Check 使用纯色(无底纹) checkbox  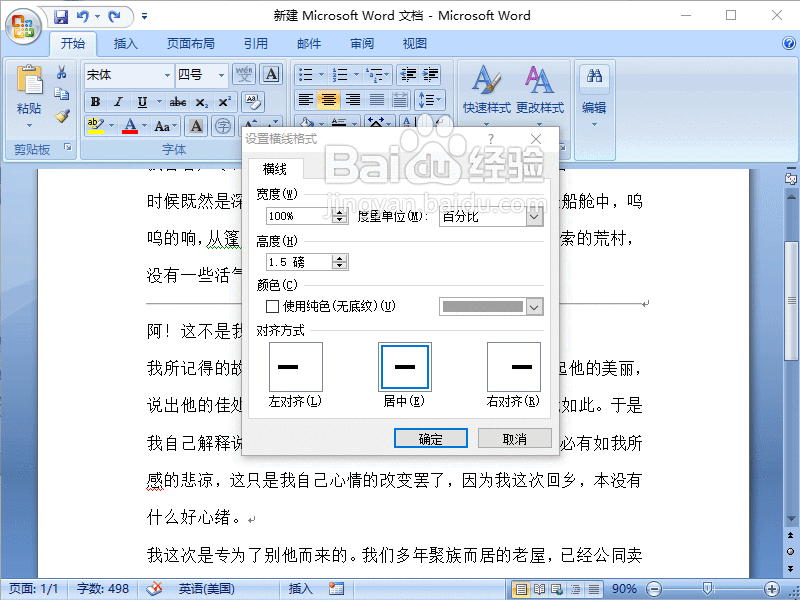pos(272,306)
